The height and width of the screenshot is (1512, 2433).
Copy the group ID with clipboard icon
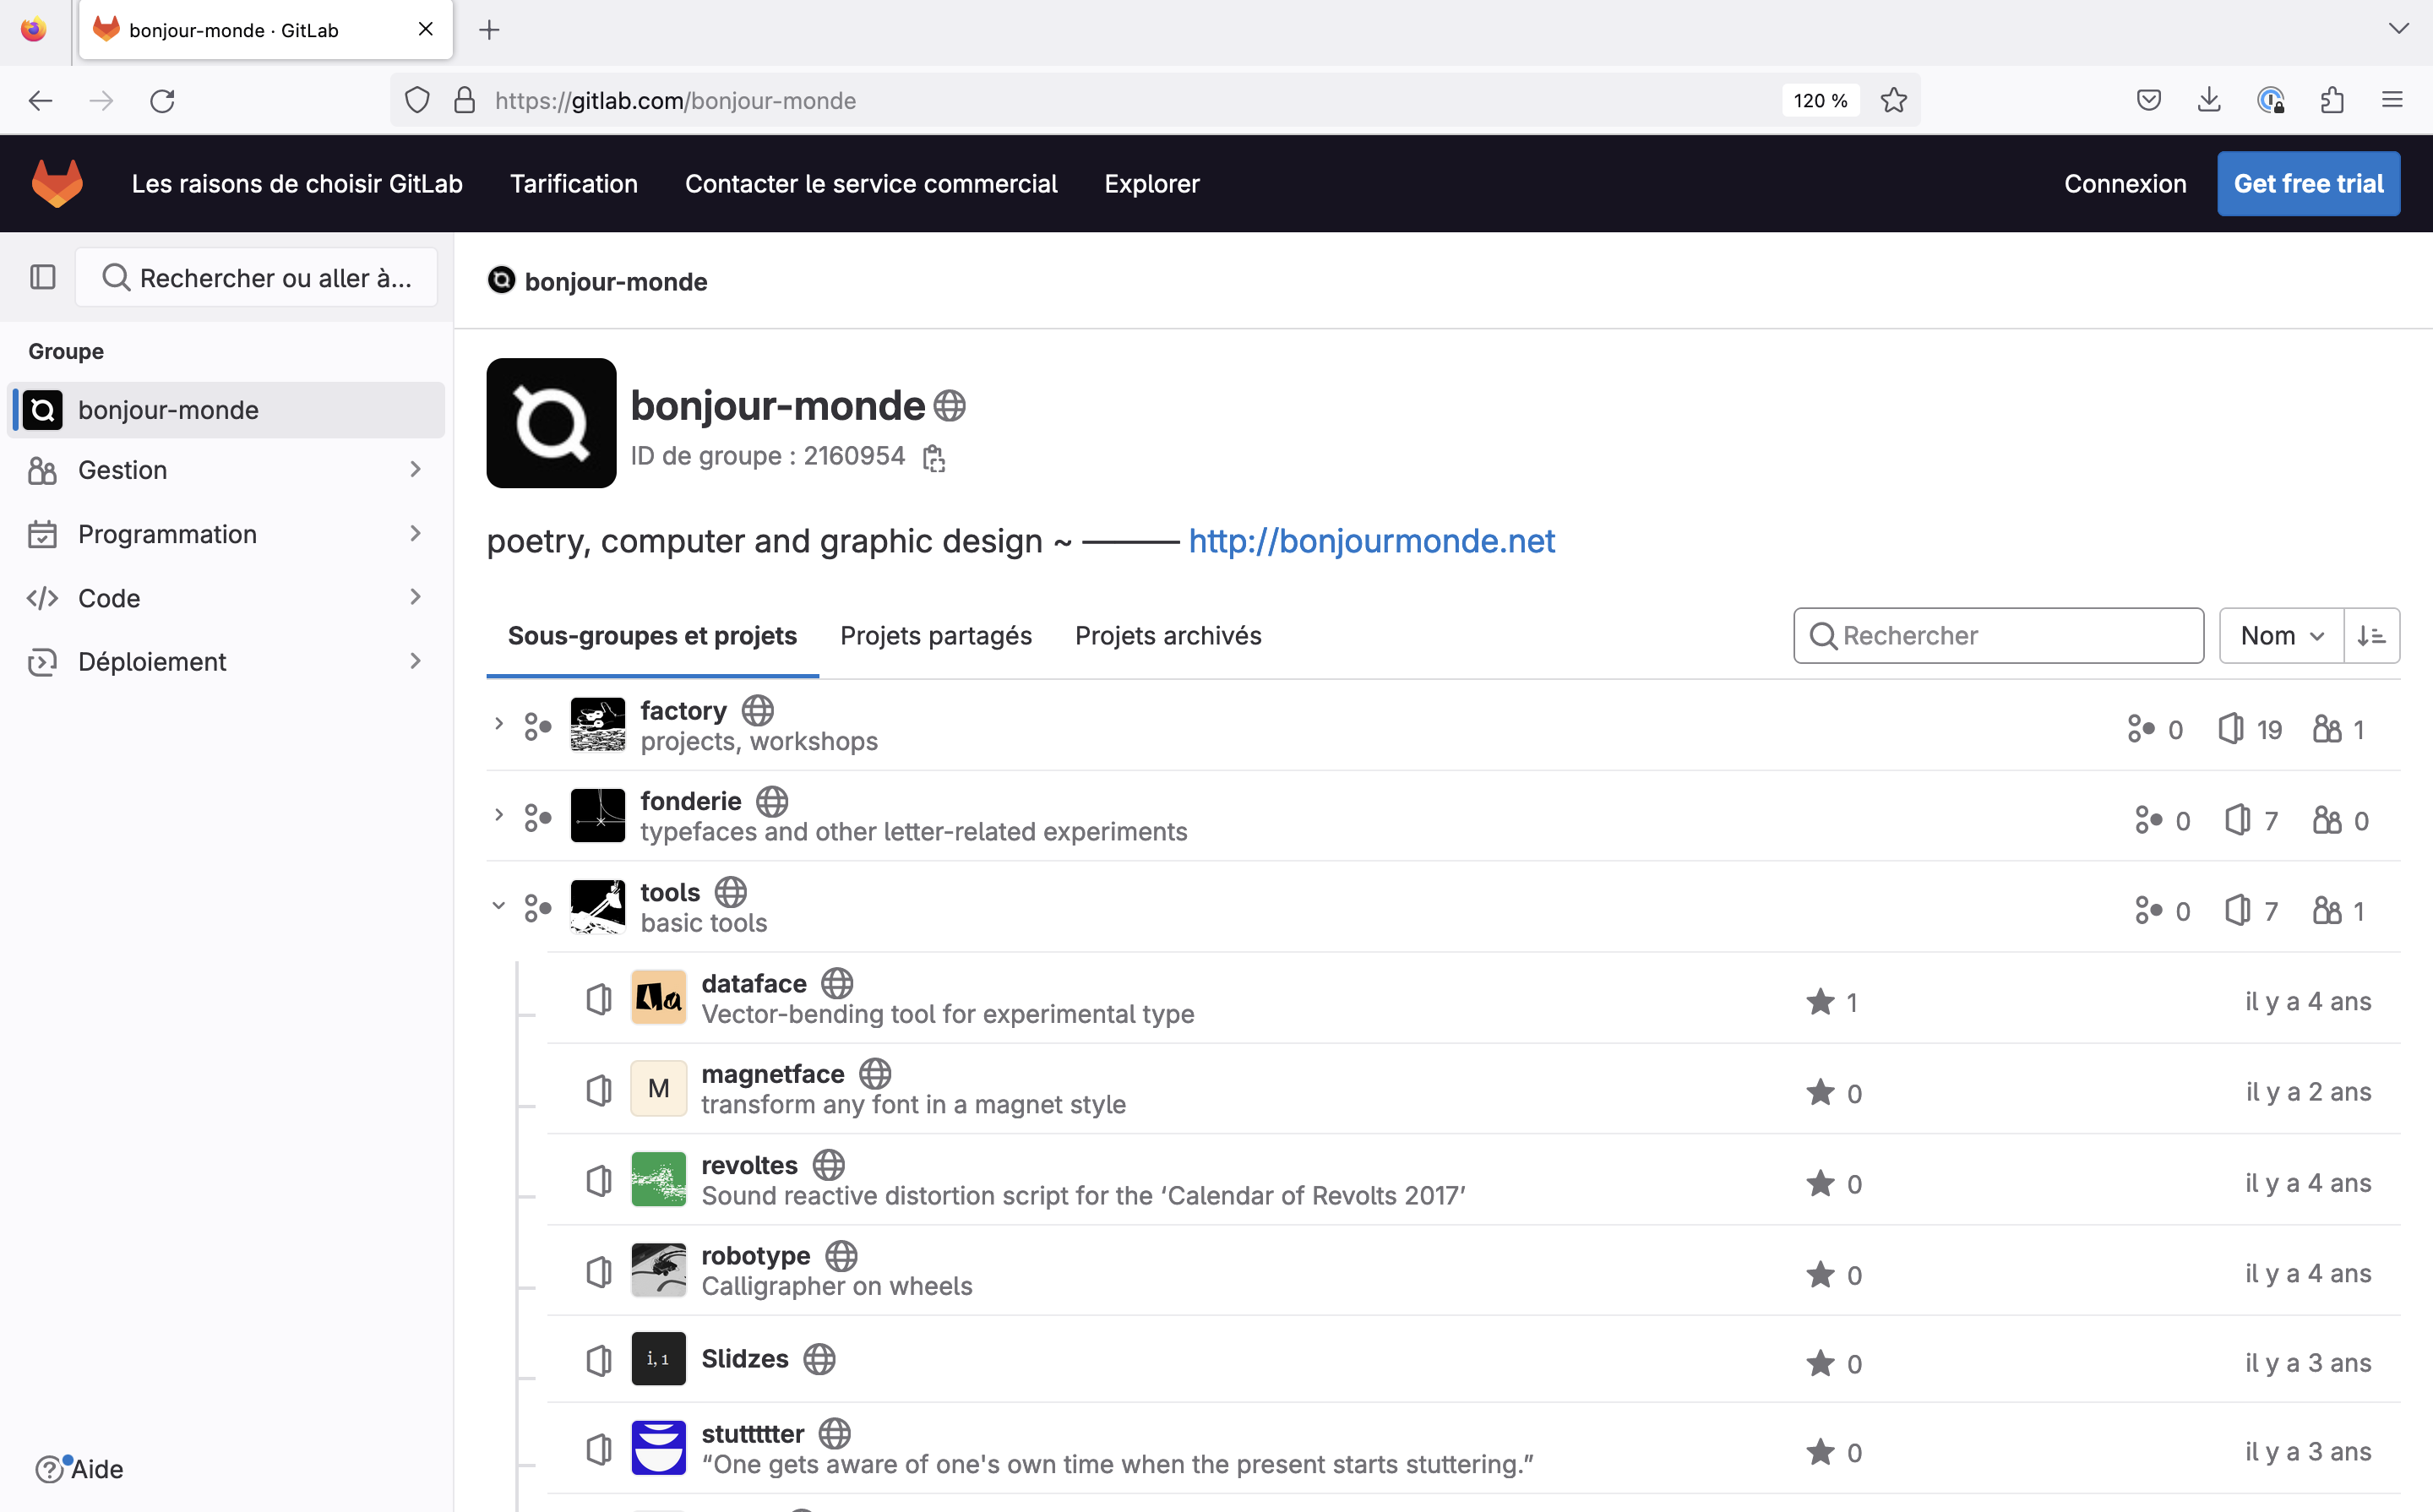tap(933, 458)
